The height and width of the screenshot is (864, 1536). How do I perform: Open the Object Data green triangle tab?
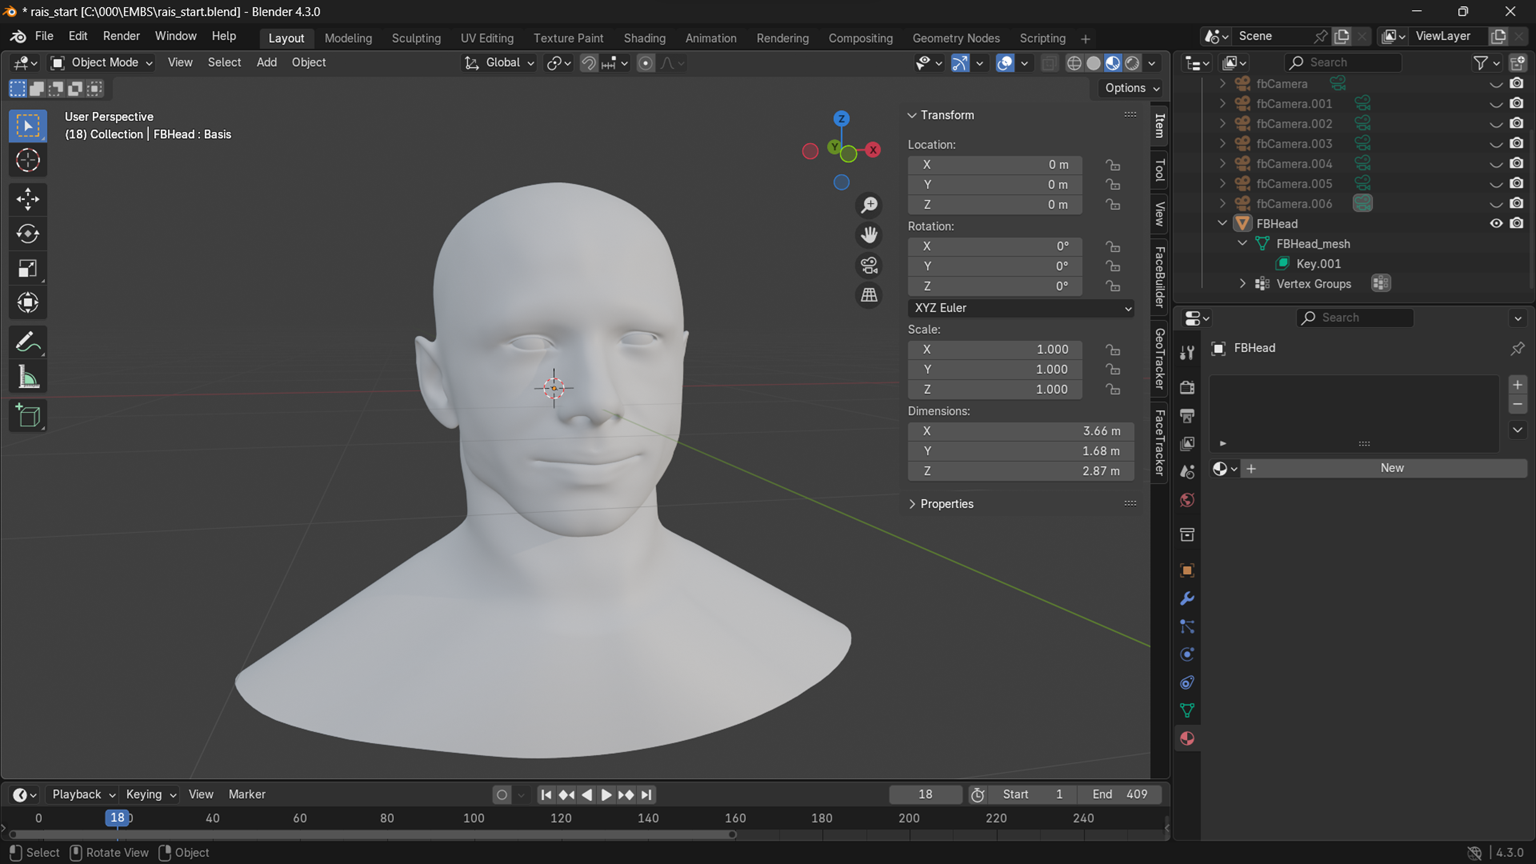pos(1187,710)
